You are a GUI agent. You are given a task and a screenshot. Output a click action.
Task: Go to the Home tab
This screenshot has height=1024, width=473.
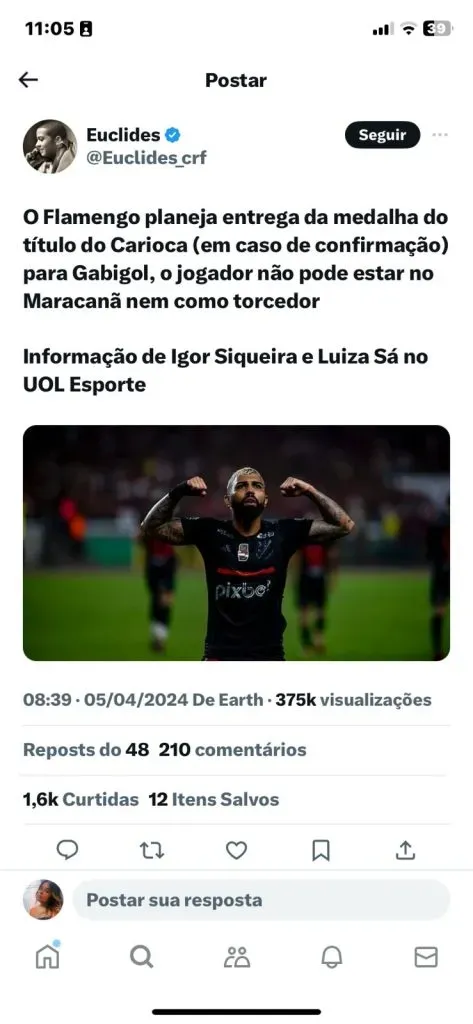pyautogui.click(x=47, y=957)
